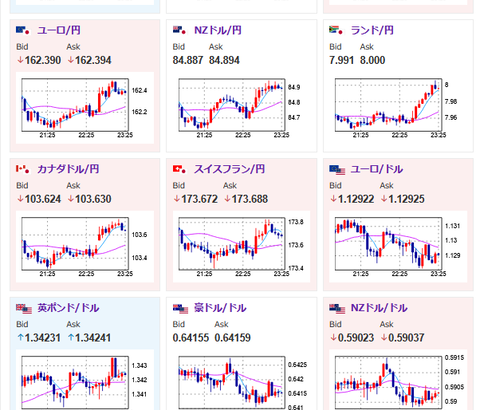
Task: Click the UK-US flag icon for 英ポンド/ドル
Action: 24,308
